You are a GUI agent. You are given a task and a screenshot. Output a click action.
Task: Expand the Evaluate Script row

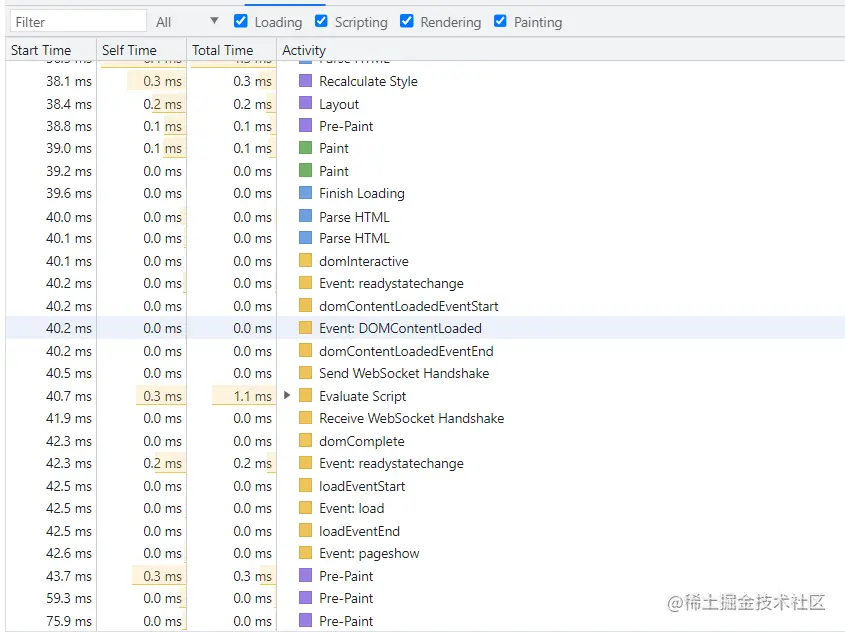(287, 395)
